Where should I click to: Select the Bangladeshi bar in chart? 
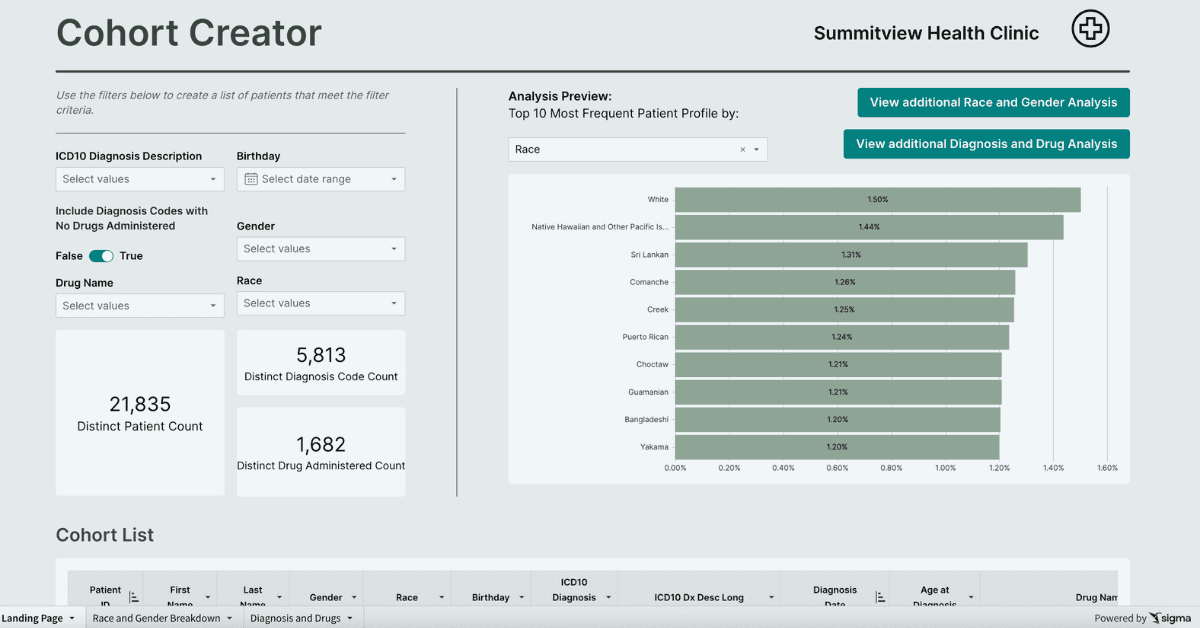click(837, 419)
